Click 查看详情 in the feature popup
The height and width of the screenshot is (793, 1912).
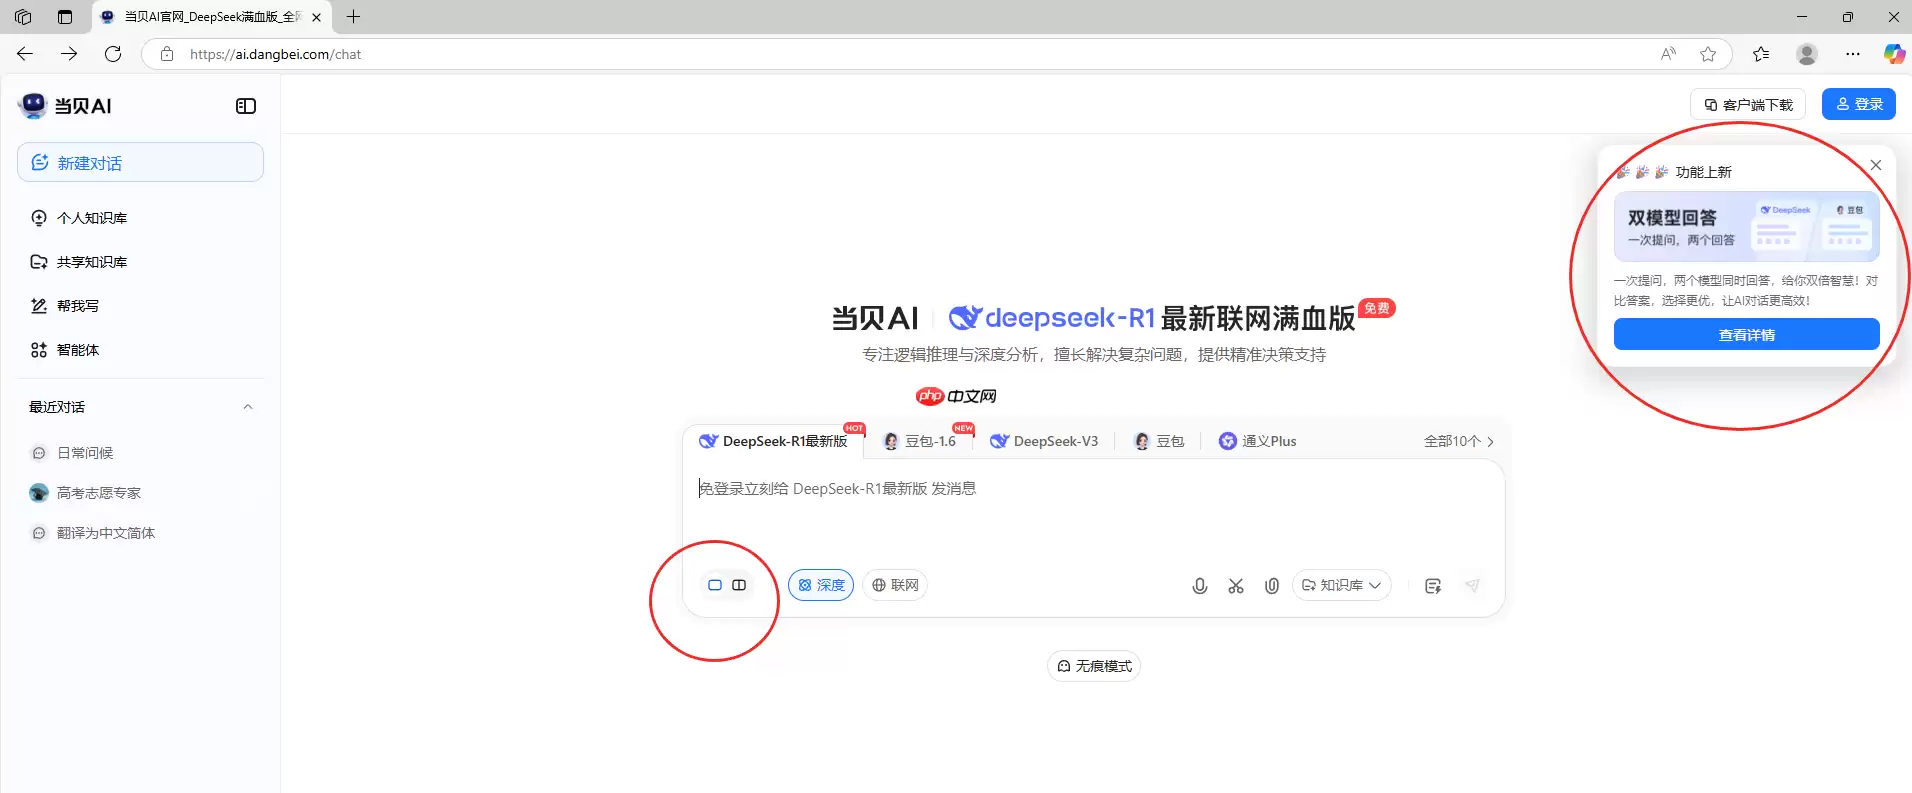coord(1747,335)
